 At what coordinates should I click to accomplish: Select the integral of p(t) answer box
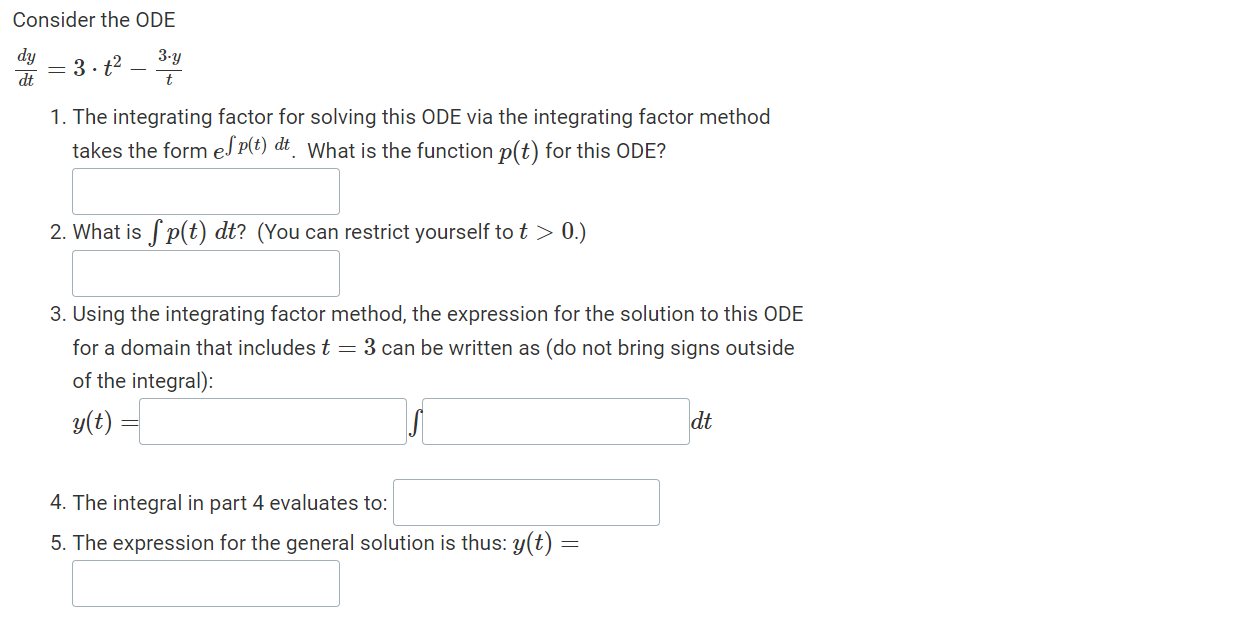coord(205,273)
